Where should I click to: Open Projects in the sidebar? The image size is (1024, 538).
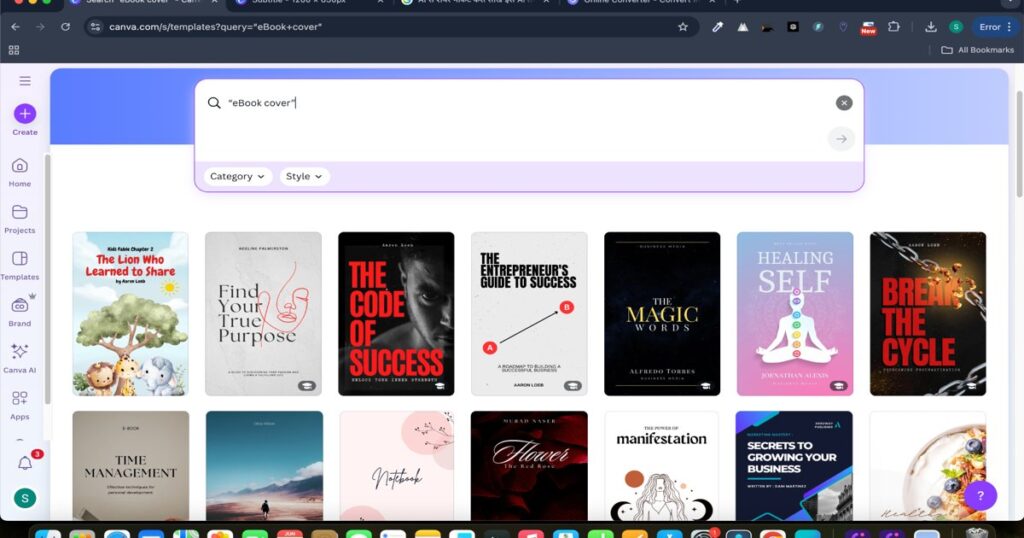(20, 219)
